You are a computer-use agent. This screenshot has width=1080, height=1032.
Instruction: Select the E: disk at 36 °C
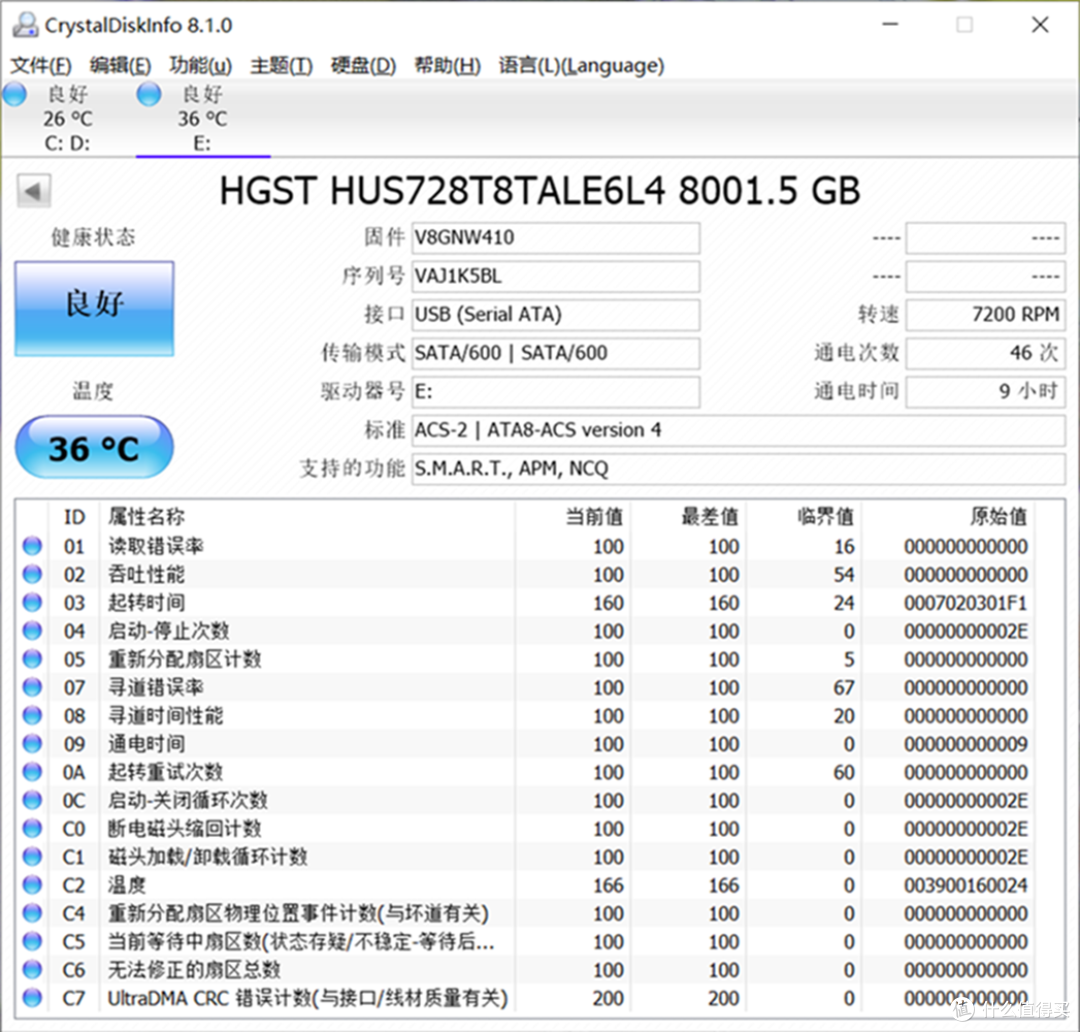[202, 118]
